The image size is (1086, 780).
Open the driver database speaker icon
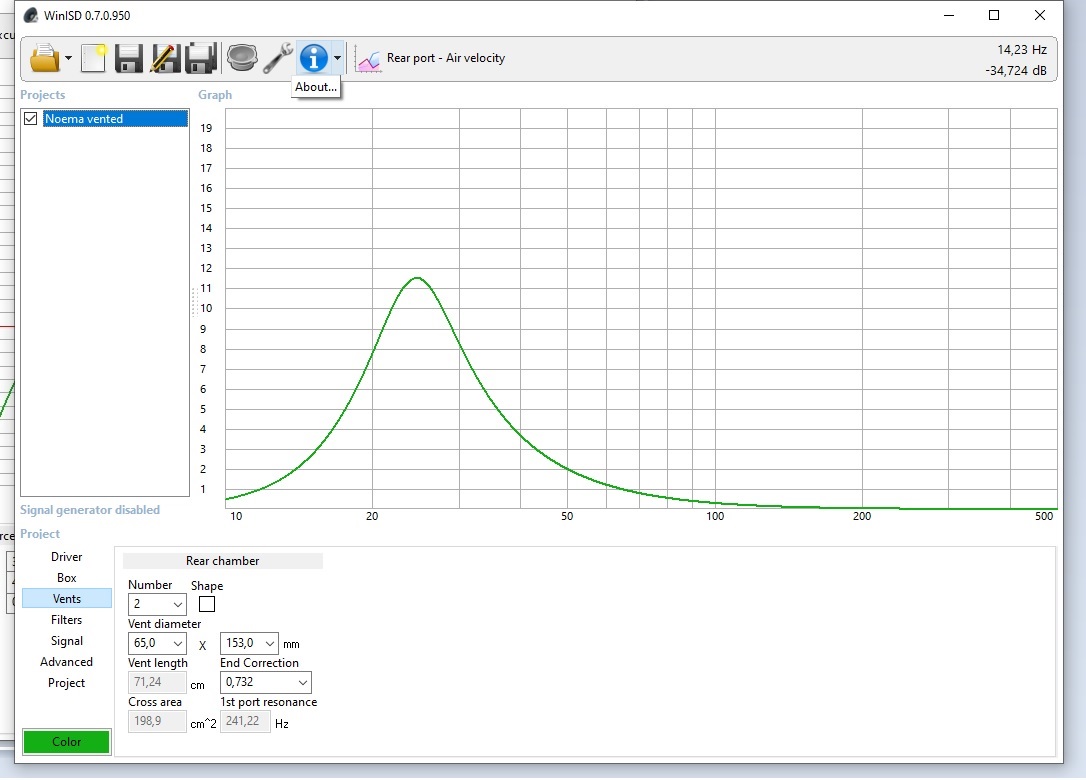click(x=241, y=58)
